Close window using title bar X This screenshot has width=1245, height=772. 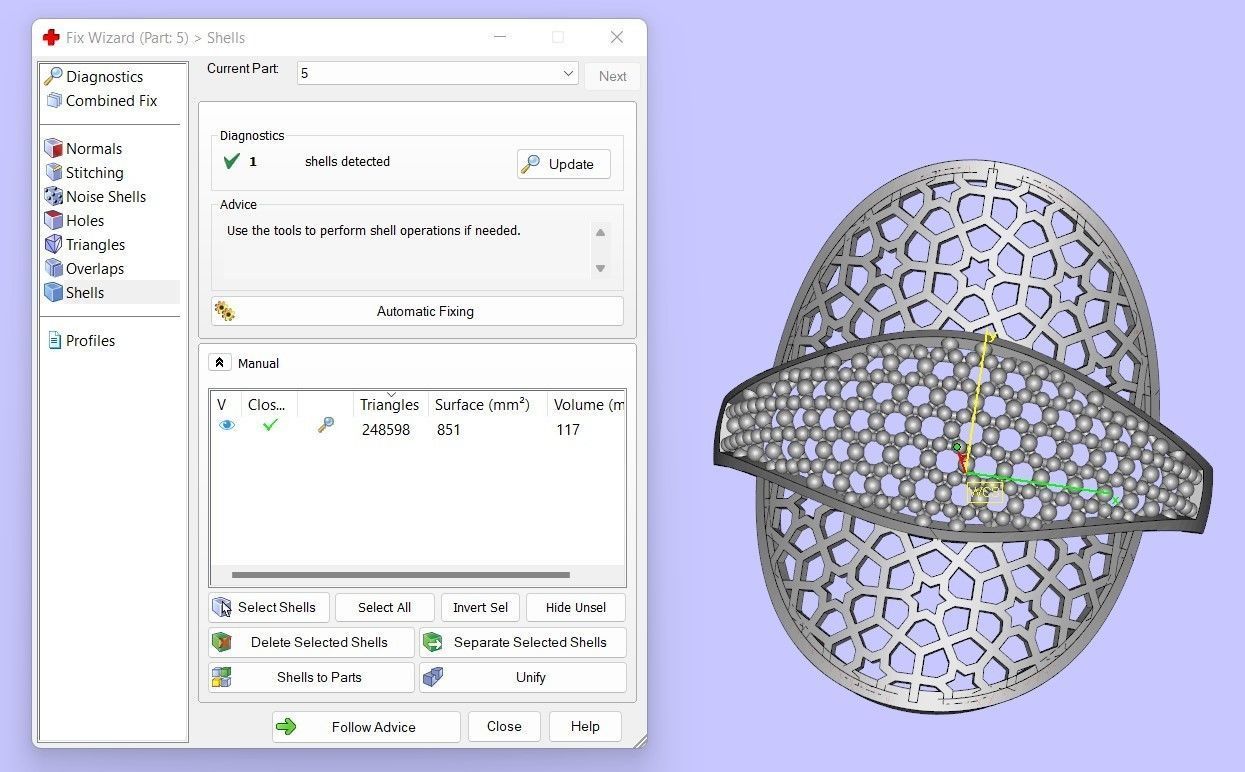point(617,37)
